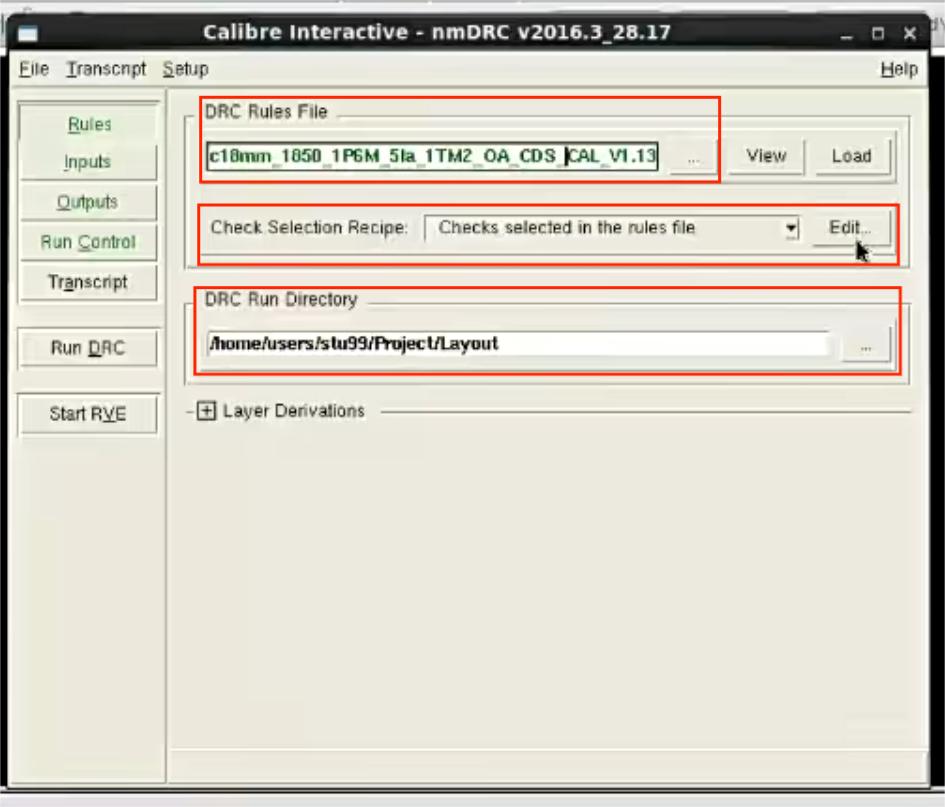This screenshot has height=807, width=945.
Task: Close the Calibre Interactive window
Action: click(x=910, y=34)
